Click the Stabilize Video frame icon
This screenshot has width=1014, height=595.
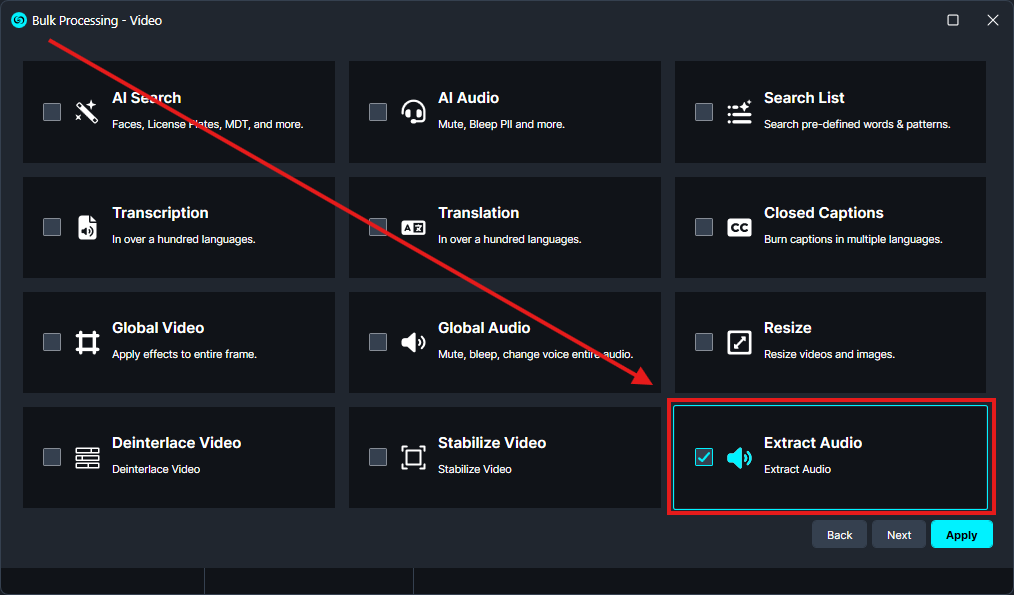point(413,457)
